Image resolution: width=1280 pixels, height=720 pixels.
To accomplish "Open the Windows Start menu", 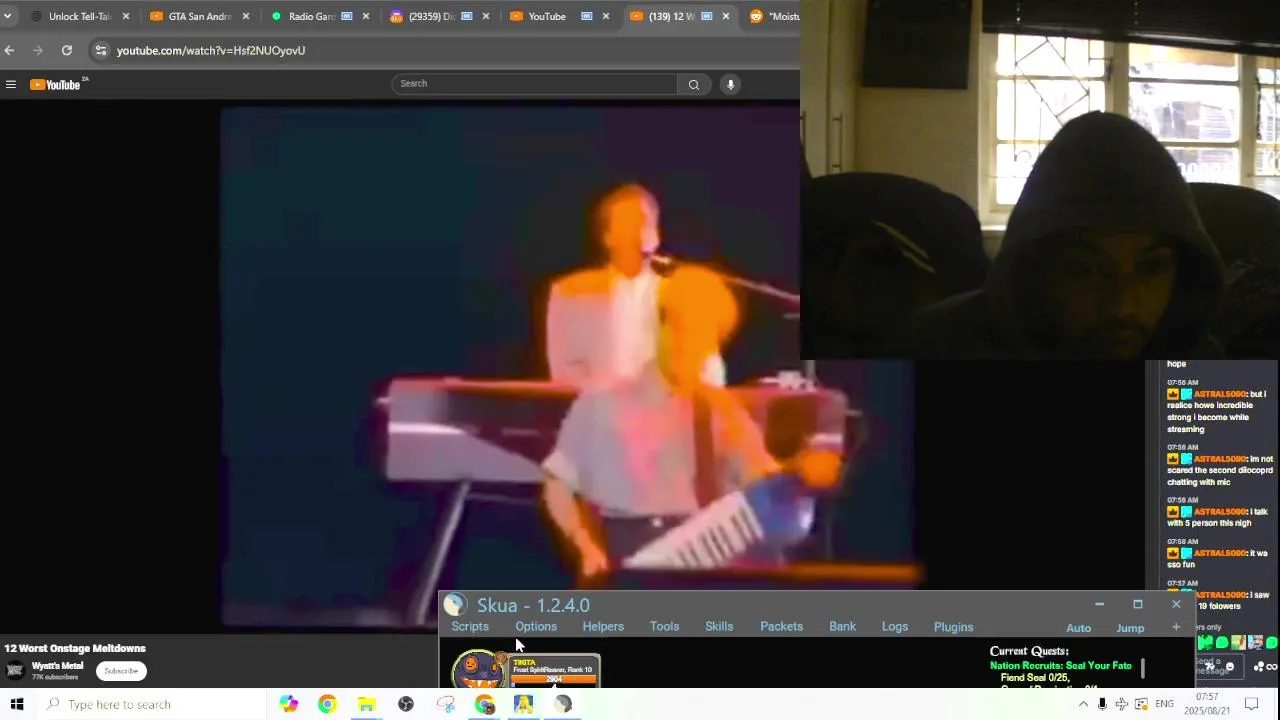I will [17, 704].
